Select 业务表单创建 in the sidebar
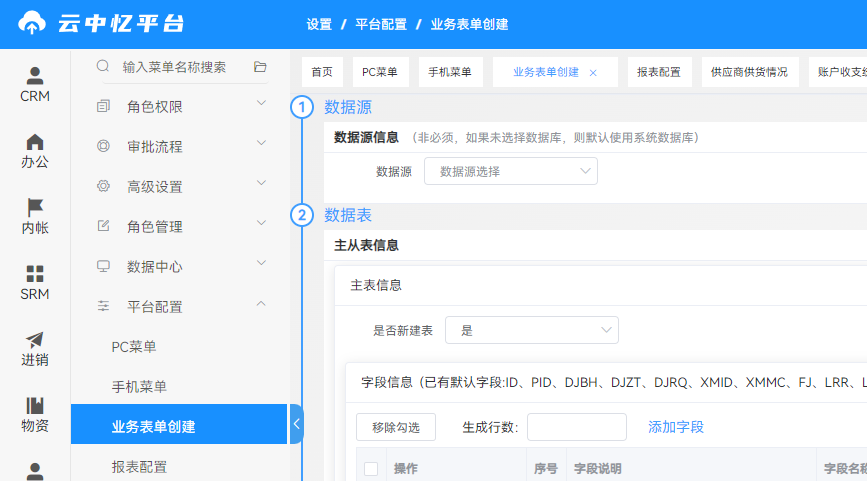This screenshot has width=867, height=481. click(x=179, y=424)
